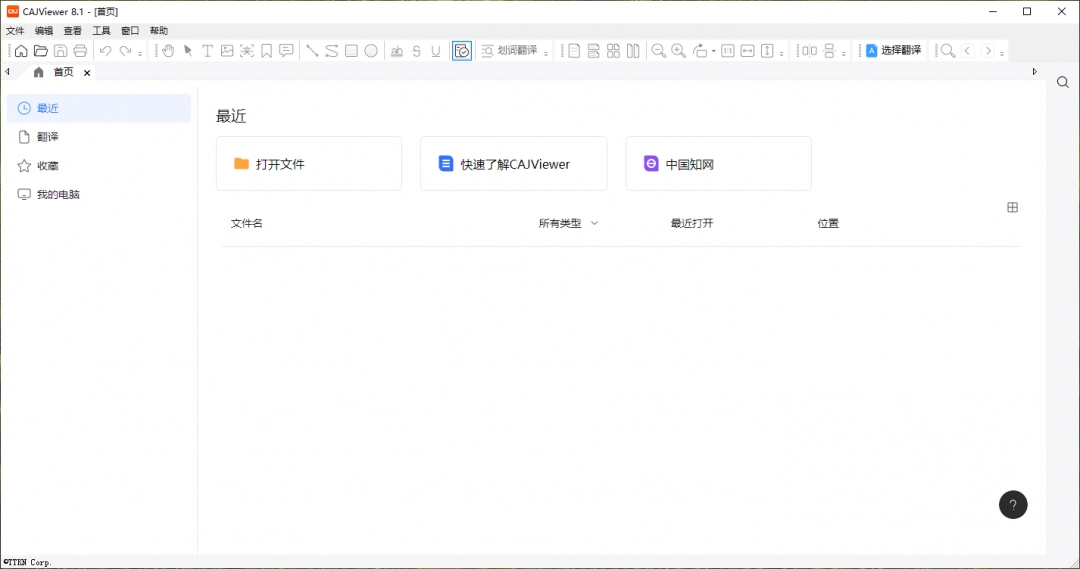Open a file via toolbar folder icon
Viewport: 1080px width, 569px height.
click(x=41, y=51)
